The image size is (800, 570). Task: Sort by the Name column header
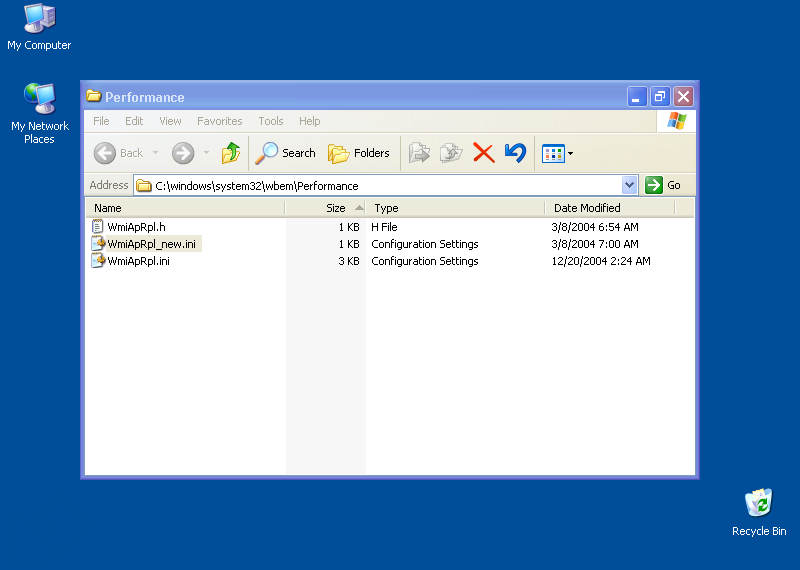(x=185, y=208)
